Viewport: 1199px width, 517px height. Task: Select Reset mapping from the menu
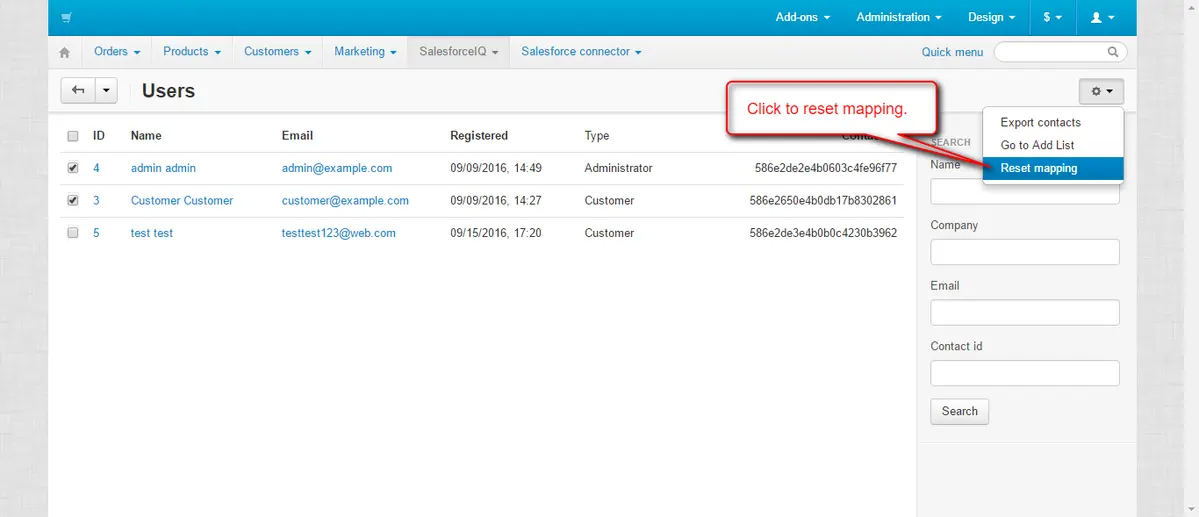(1039, 168)
